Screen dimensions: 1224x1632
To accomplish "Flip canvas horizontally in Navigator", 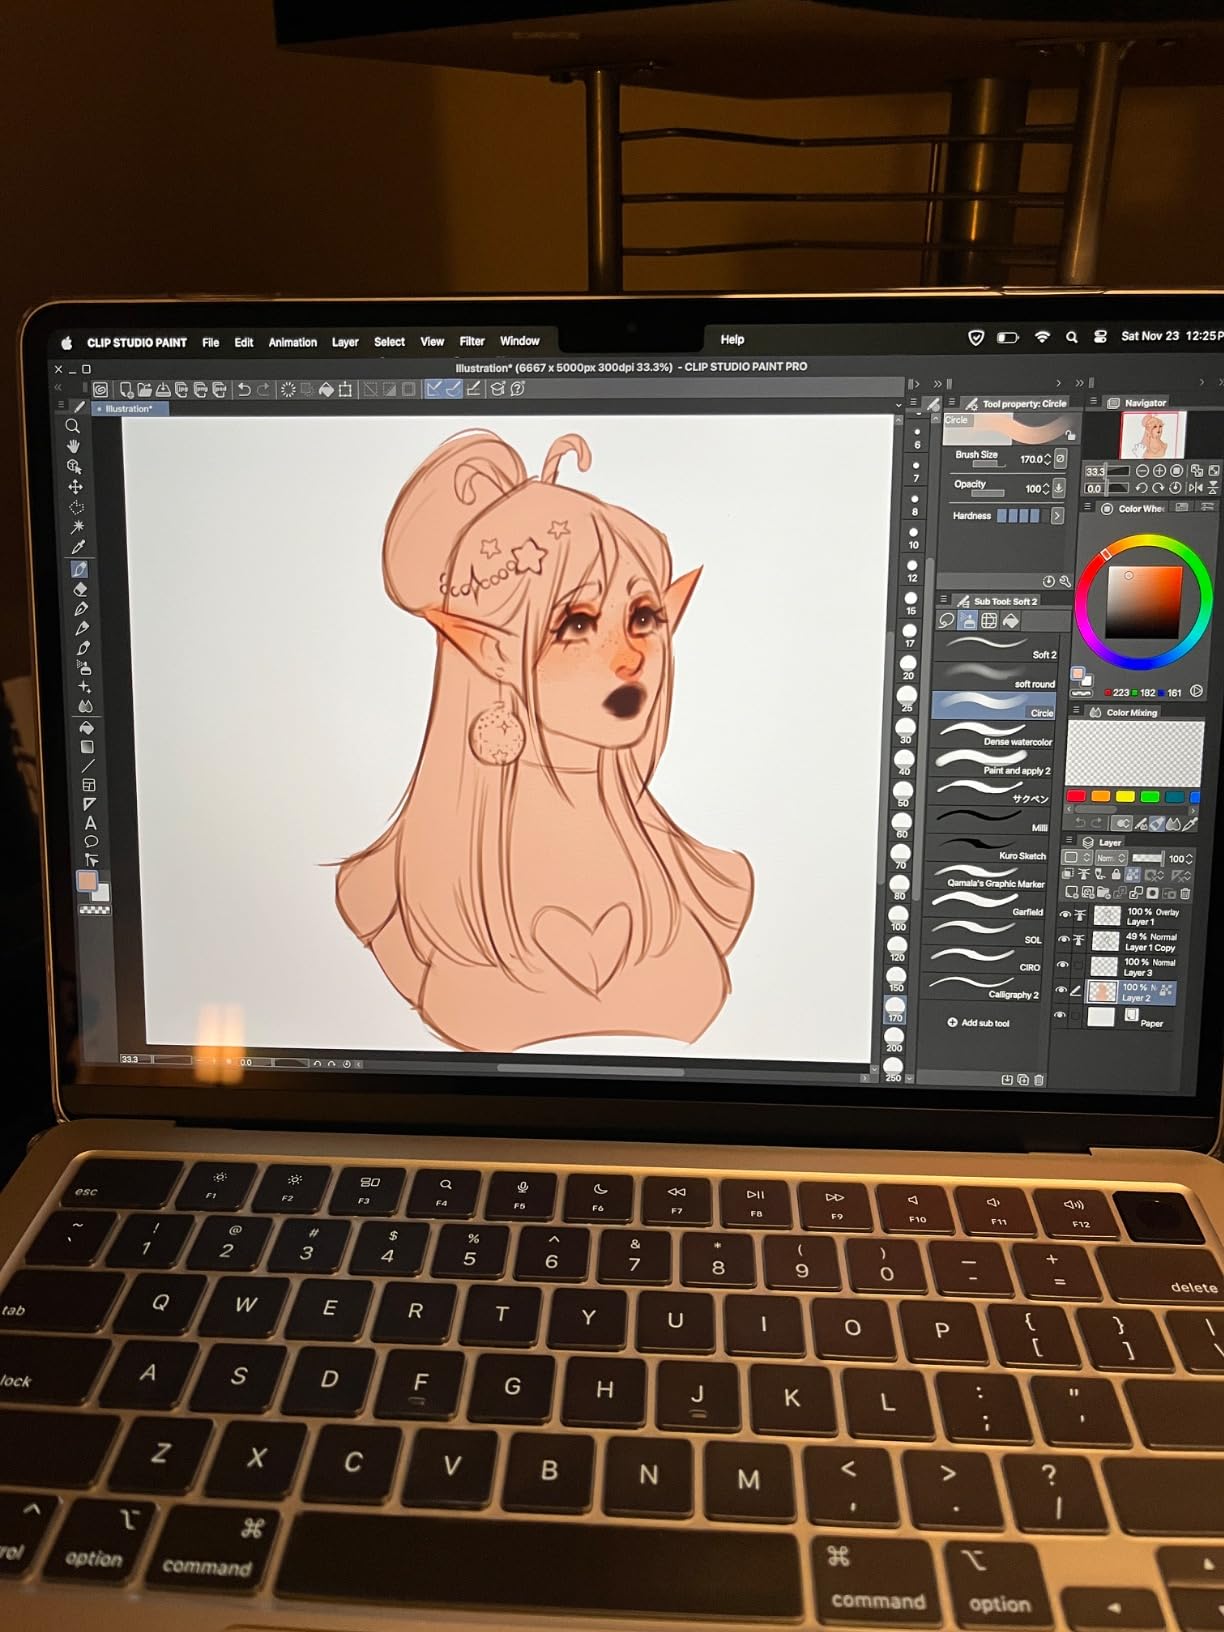I will tap(1195, 487).
